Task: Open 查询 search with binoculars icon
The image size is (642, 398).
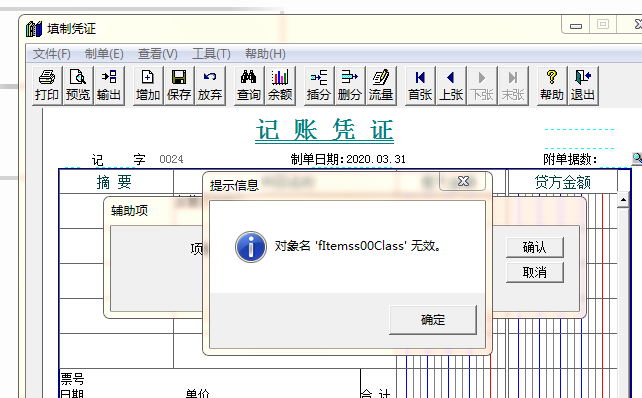Action: (249, 86)
